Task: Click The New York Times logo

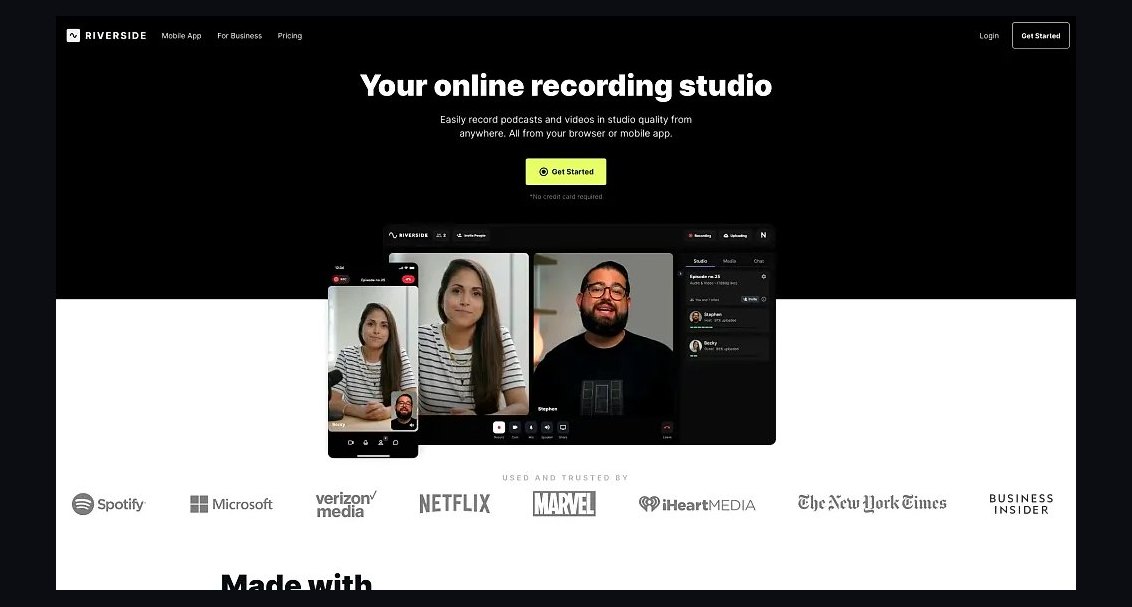Action: tap(872, 503)
